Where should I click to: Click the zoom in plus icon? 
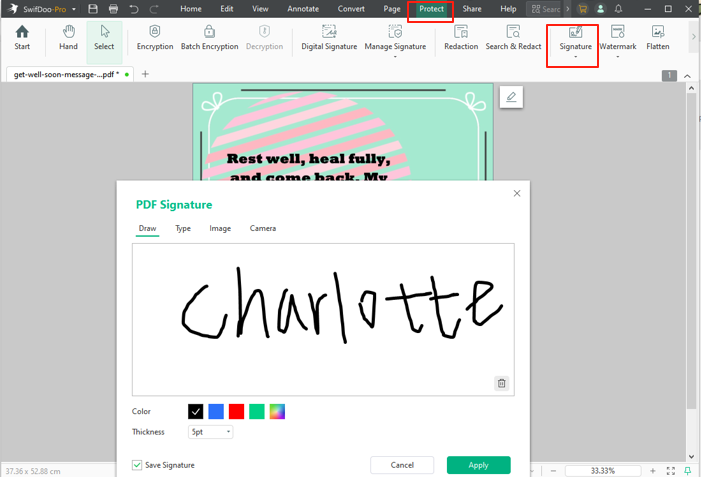click(x=653, y=471)
